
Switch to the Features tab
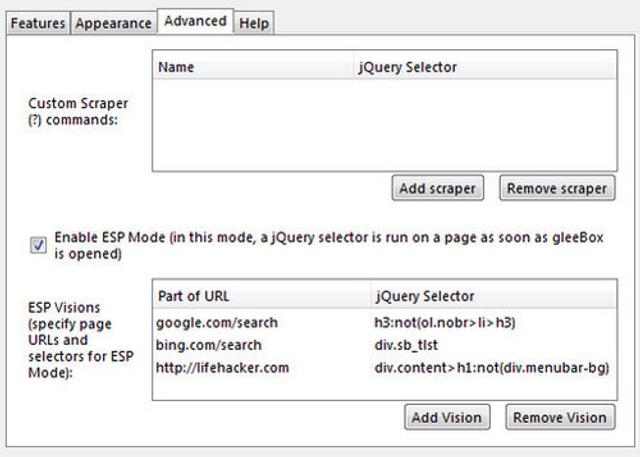39,23
